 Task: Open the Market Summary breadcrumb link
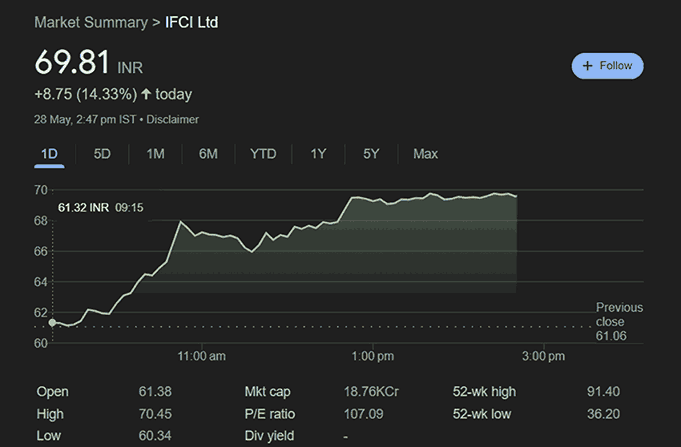coord(91,23)
